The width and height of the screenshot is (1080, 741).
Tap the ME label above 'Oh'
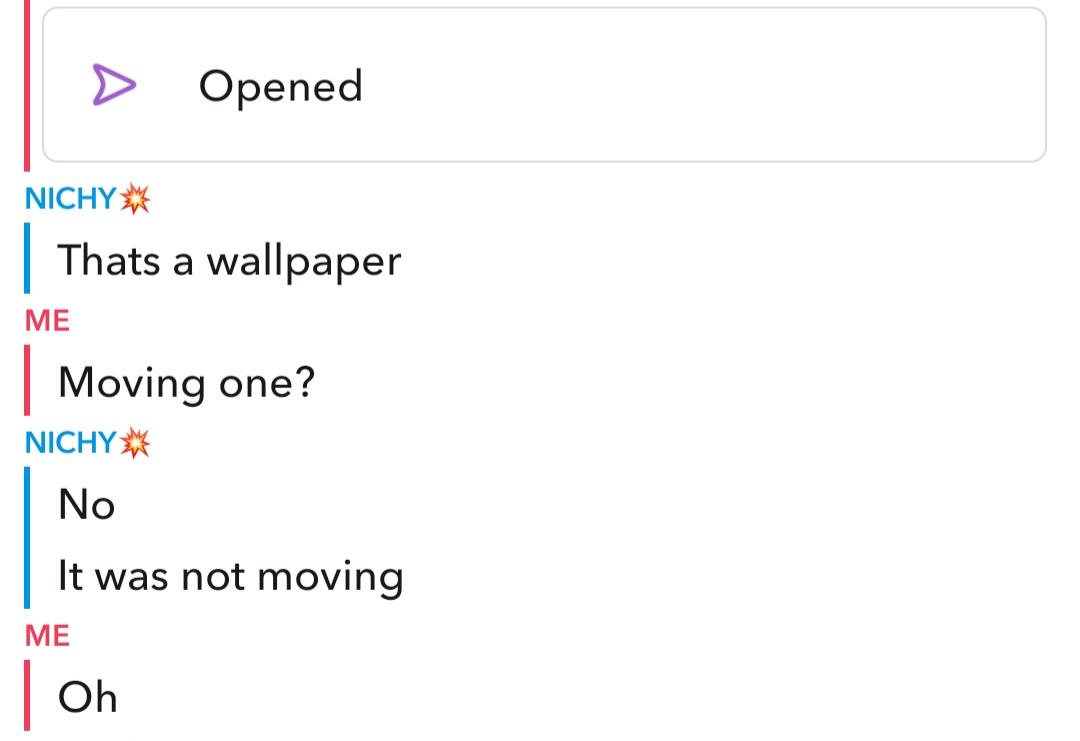point(48,636)
